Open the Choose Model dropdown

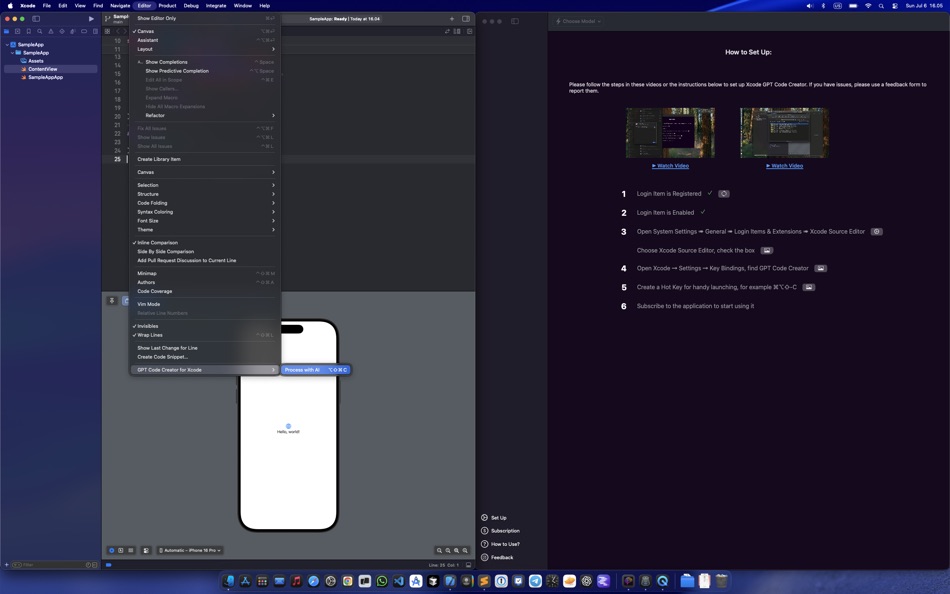point(578,21)
